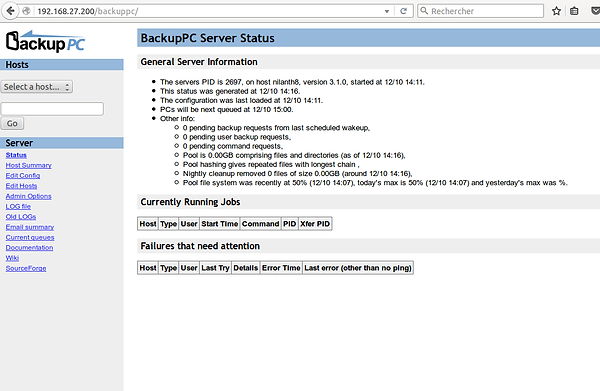Click the address bar URL
The height and width of the screenshot is (391, 600).
coord(88,11)
